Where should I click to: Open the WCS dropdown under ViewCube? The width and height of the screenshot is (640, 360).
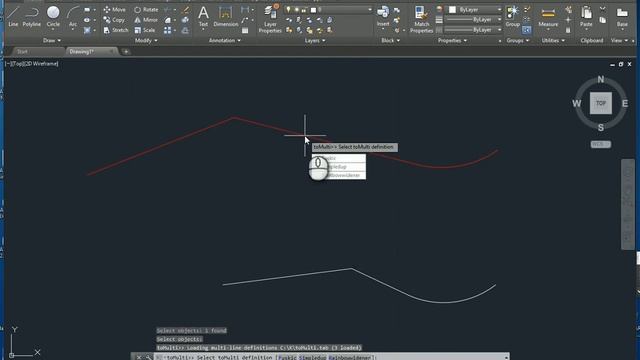[x=600, y=144]
